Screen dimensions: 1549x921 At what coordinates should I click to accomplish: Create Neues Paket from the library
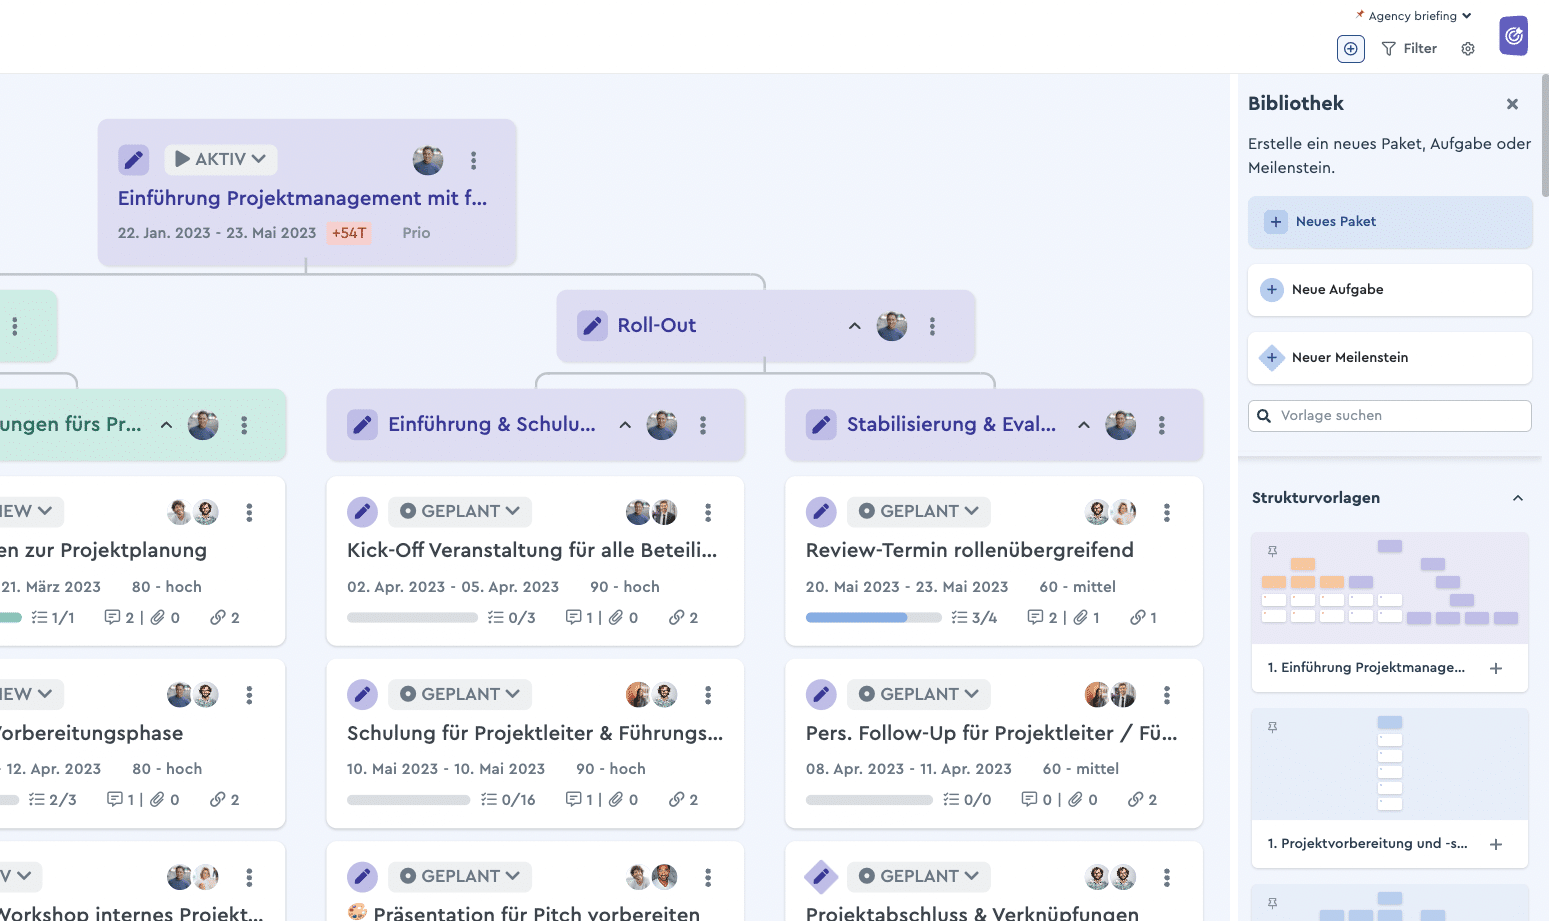[1390, 222]
